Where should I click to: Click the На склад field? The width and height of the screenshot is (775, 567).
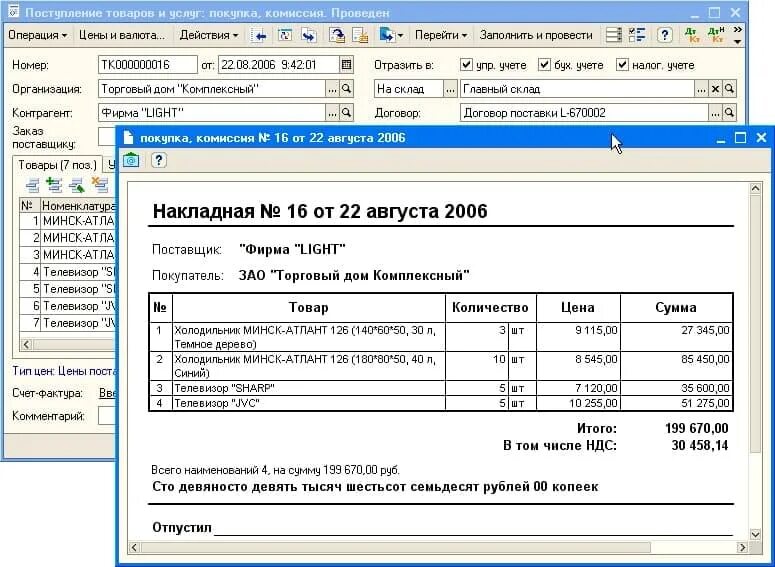(x=408, y=89)
